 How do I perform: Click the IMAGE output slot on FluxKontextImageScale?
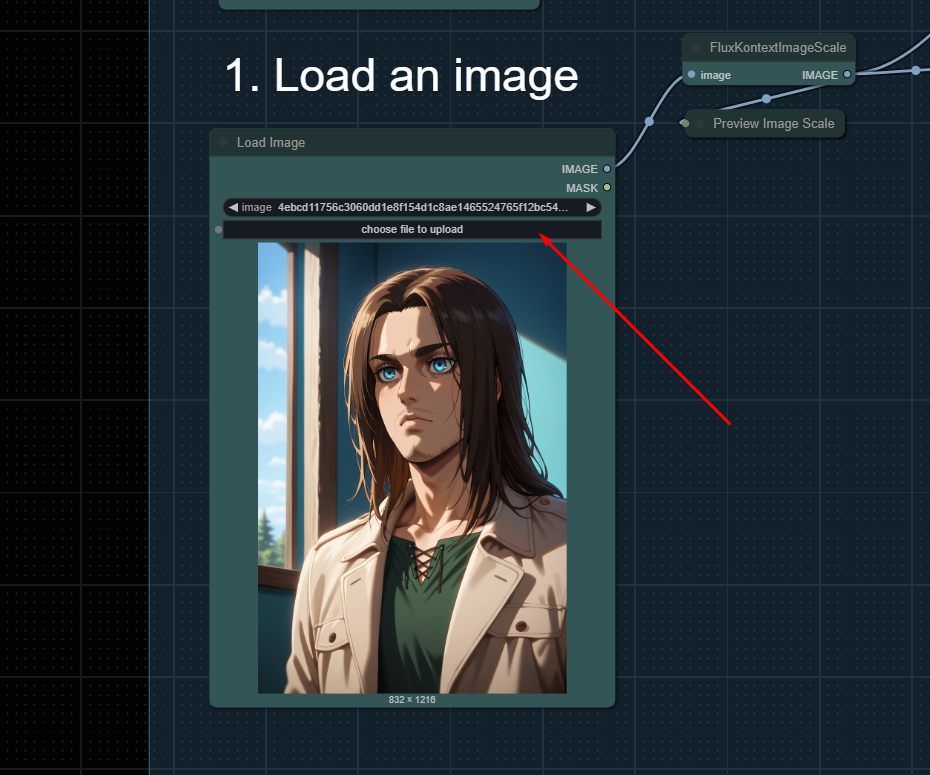847,75
